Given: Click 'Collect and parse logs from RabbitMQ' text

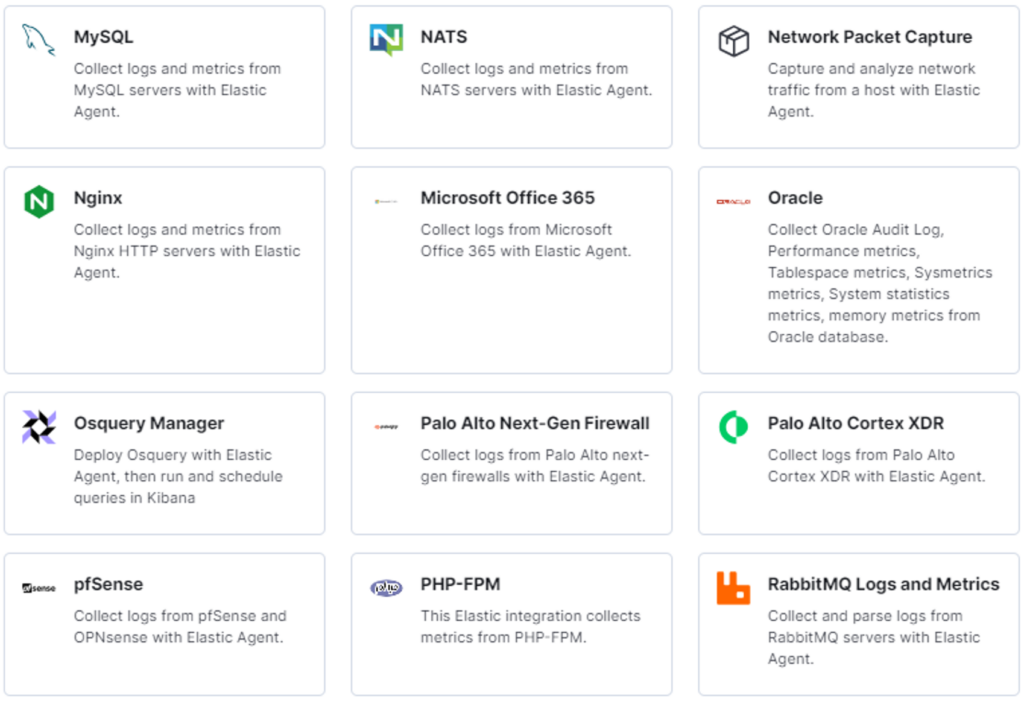Looking at the screenshot, I should [874, 637].
